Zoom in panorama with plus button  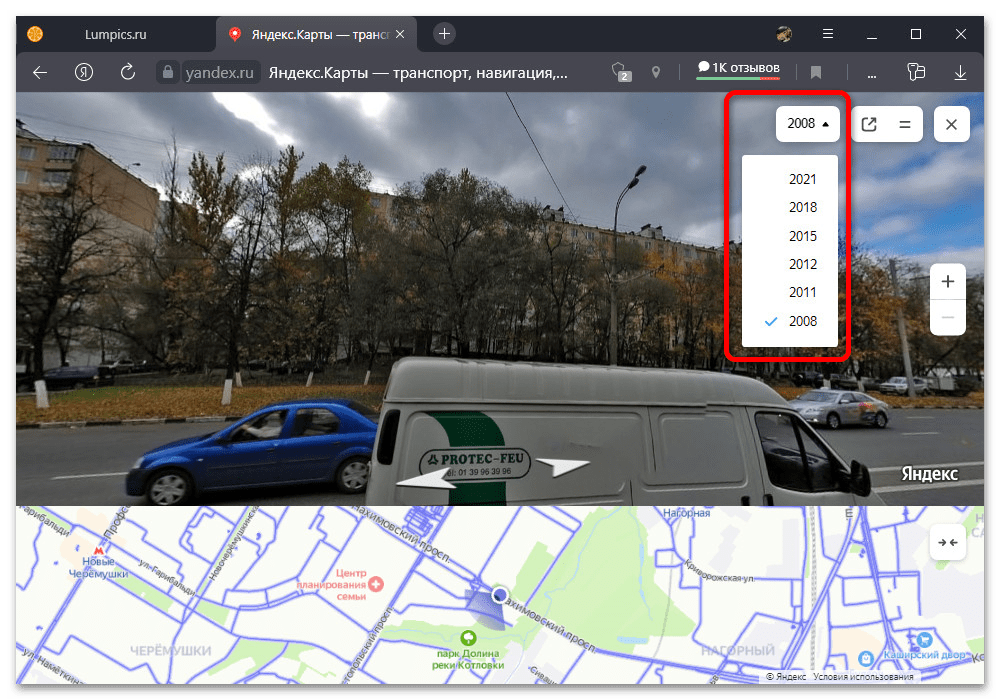[947, 281]
